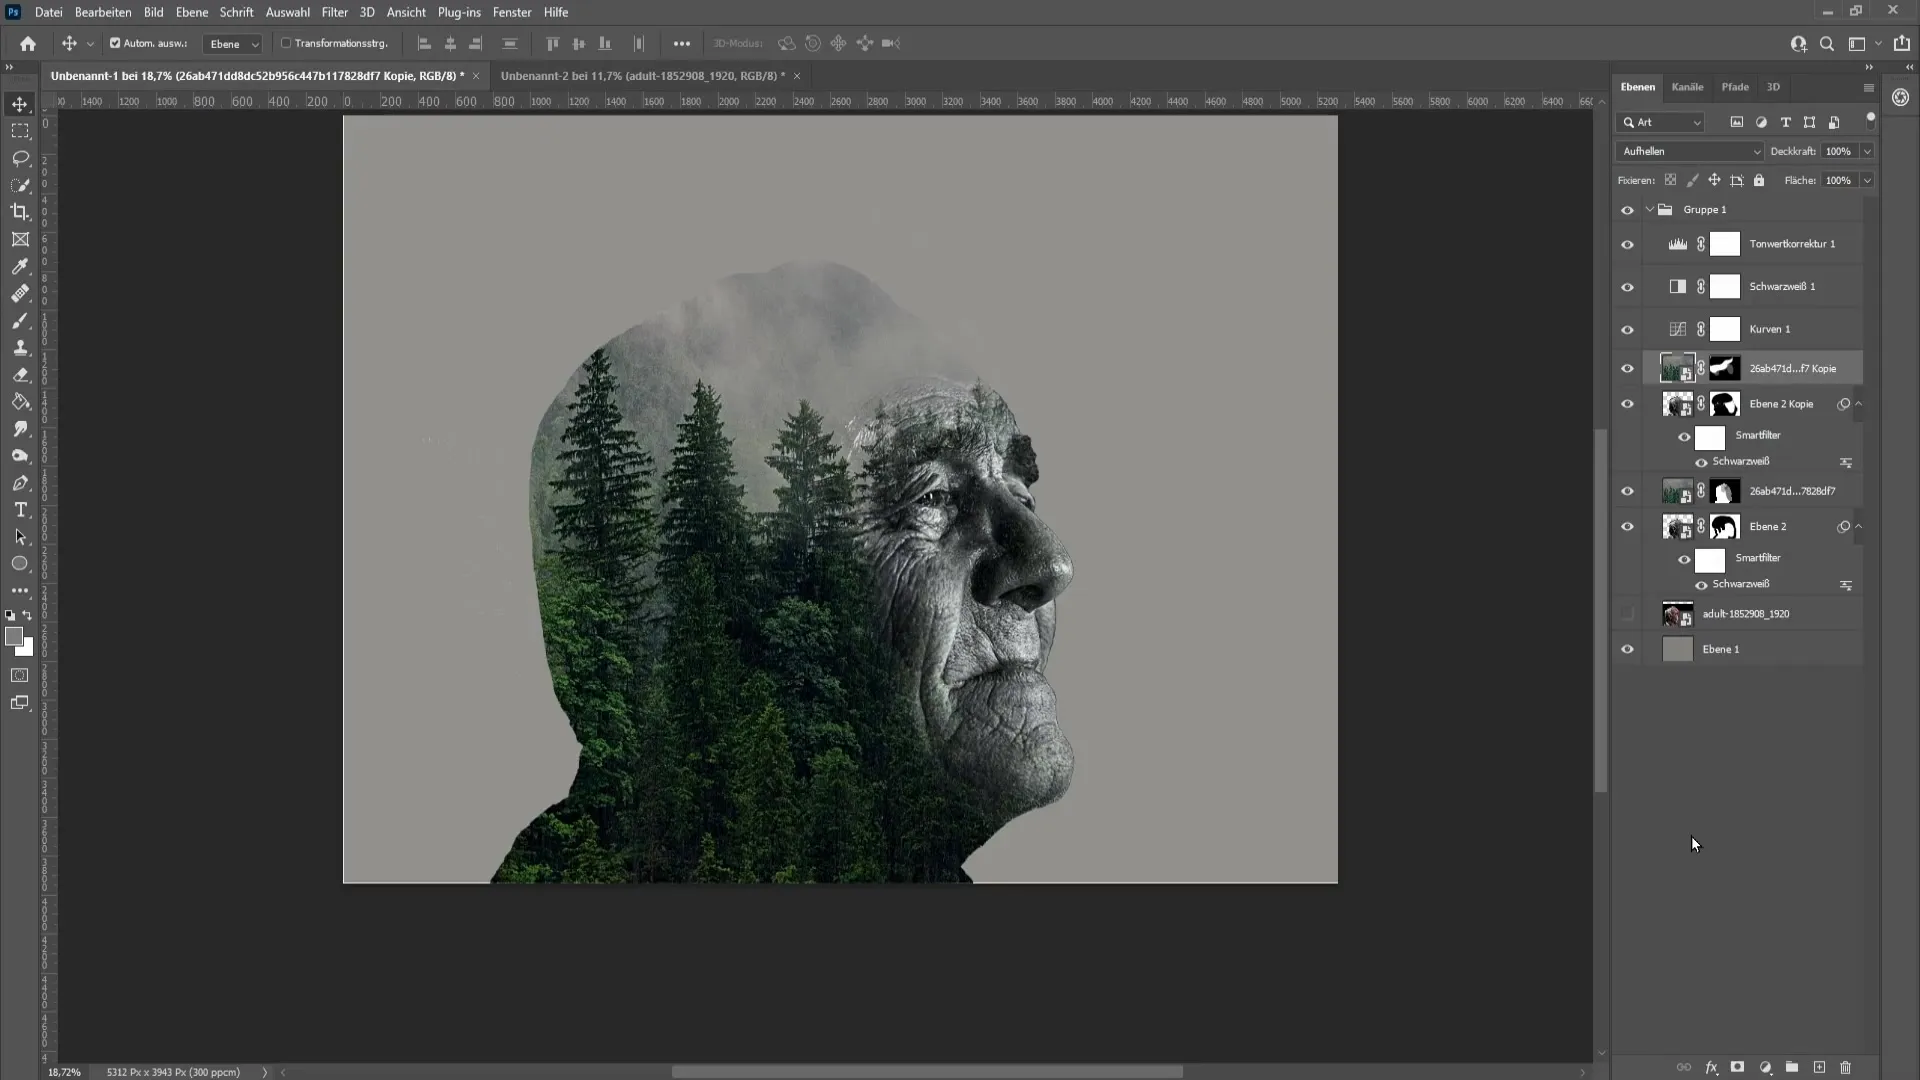Screen dimensions: 1920x1080
Task: Open the Move tool preset picker arrow
Action: tap(90, 44)
